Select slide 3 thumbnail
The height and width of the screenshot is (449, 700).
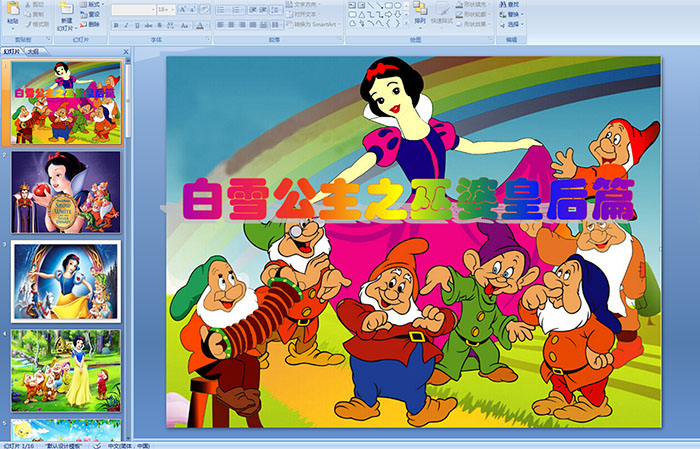coord(66,282)
